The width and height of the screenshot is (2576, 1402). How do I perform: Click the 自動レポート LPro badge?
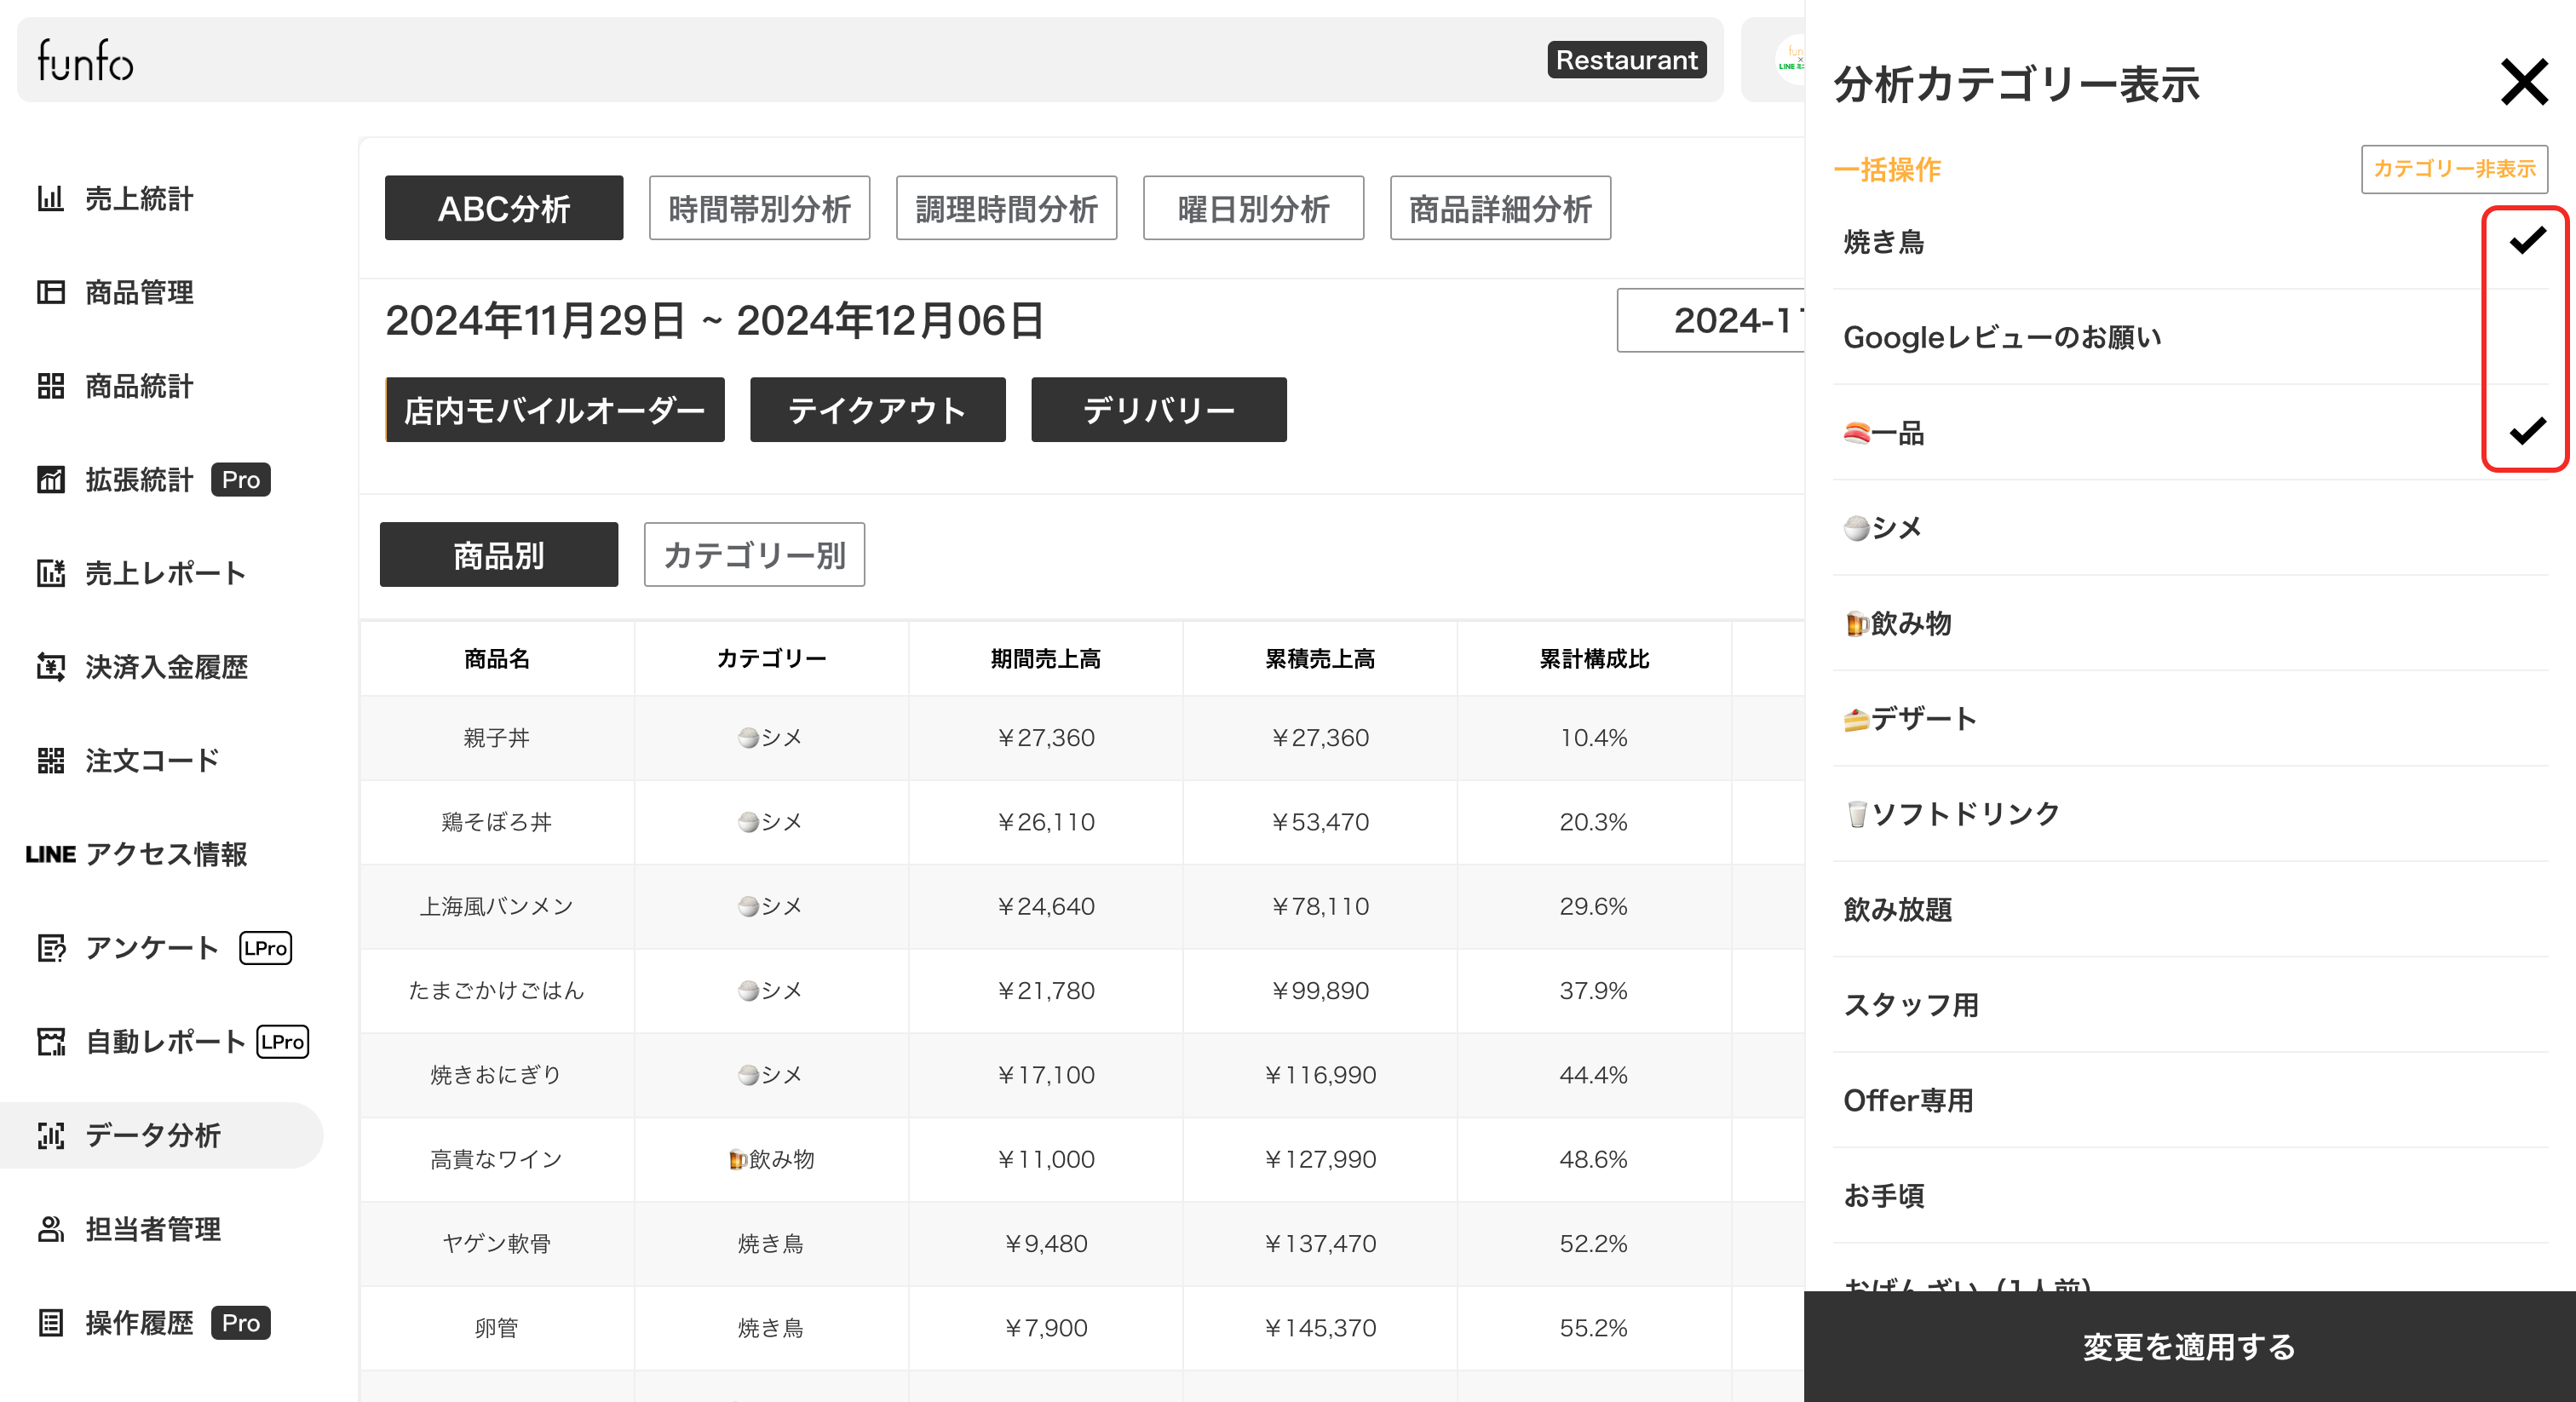pos(283,1042)
